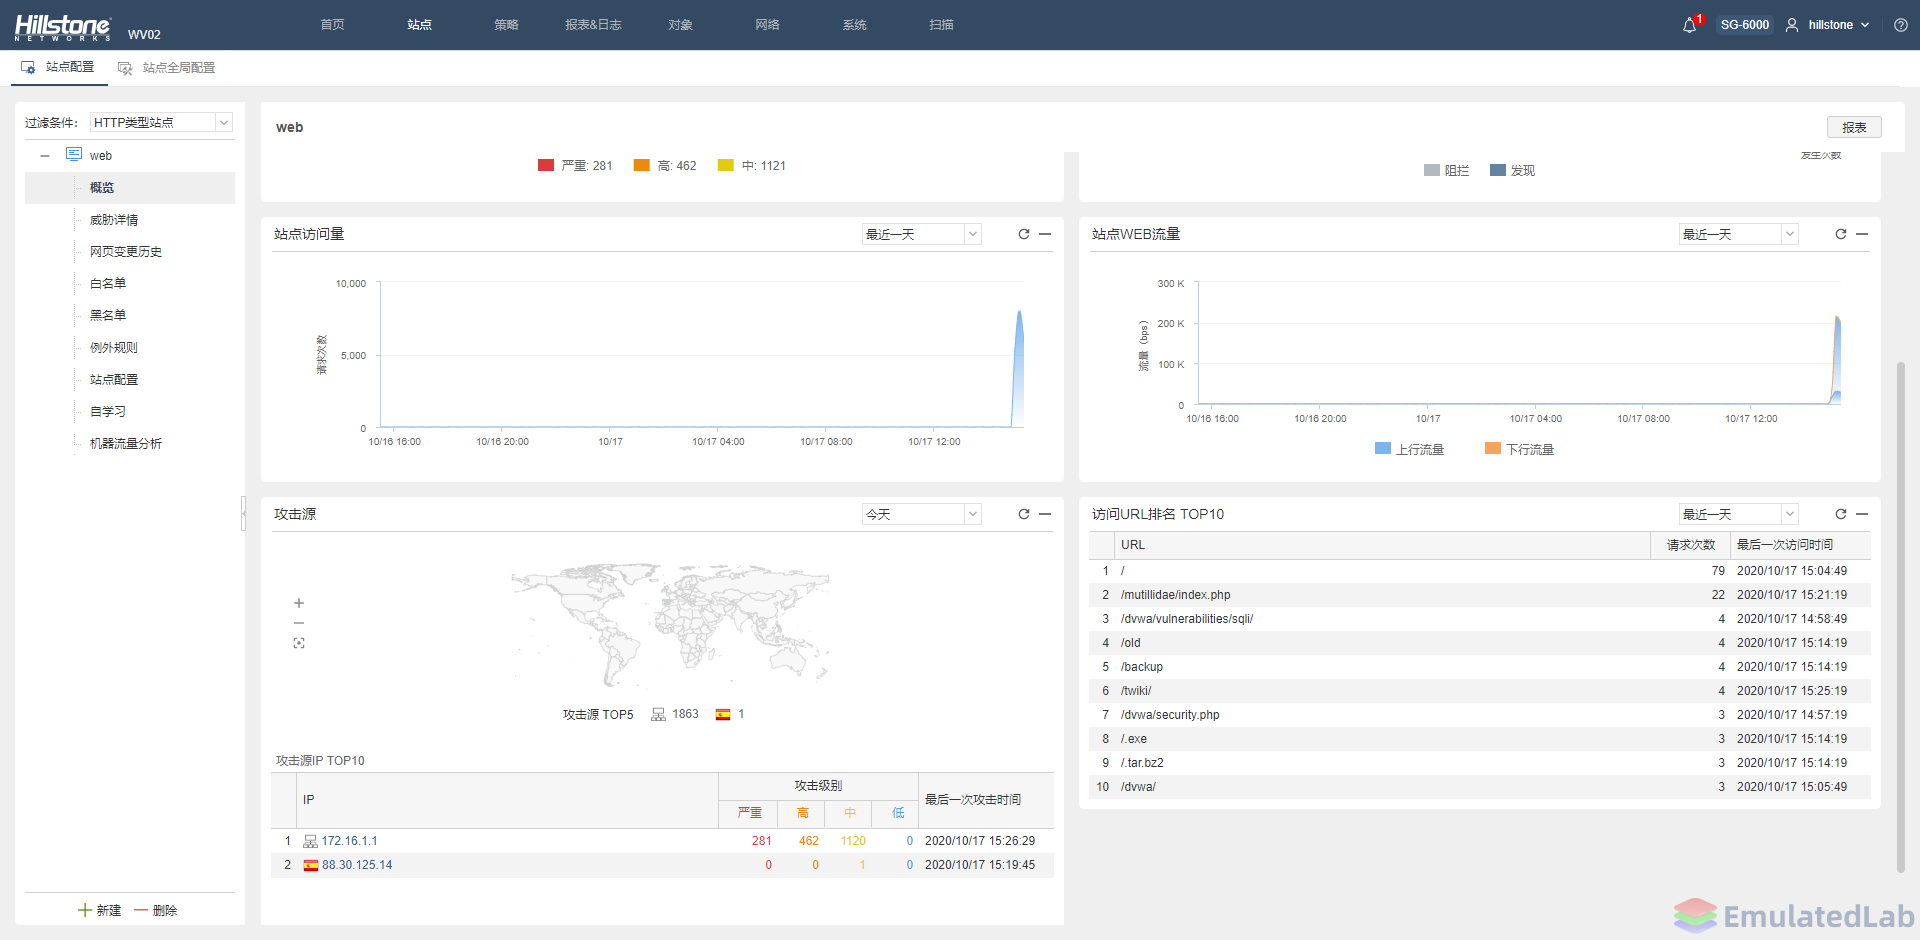
Task: Toggle the 发现 legend series
Action: pyautogui.click(x=1513, y=170)
